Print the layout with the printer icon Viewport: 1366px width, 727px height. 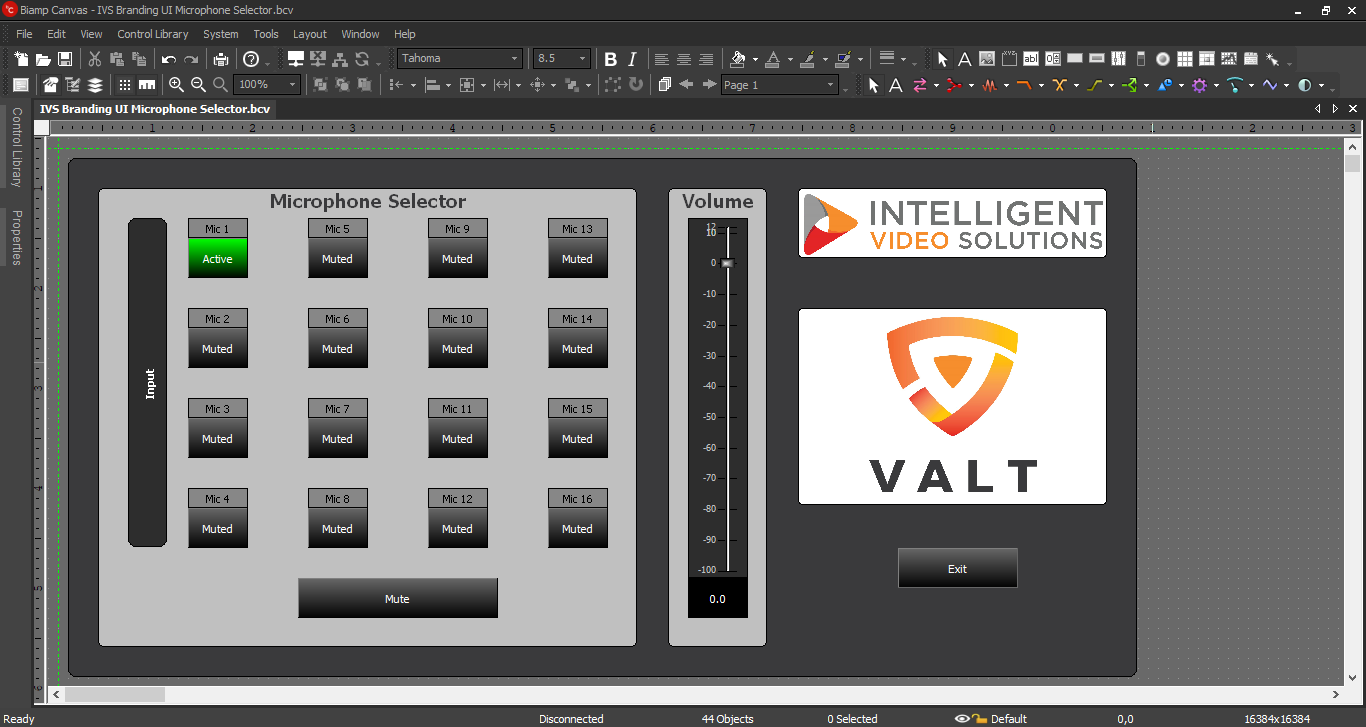[220, 59]
